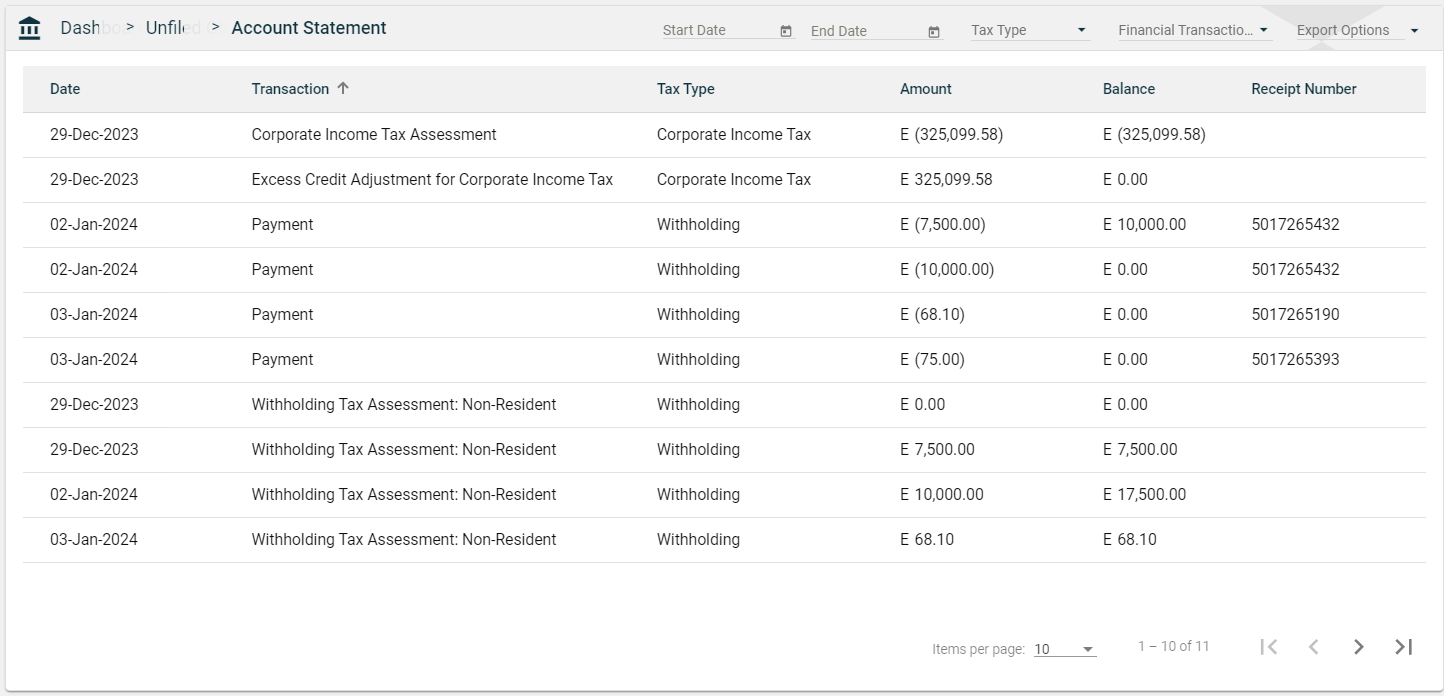
Task: Sort by the Receipt Number column header
Action: (1303, 89)
